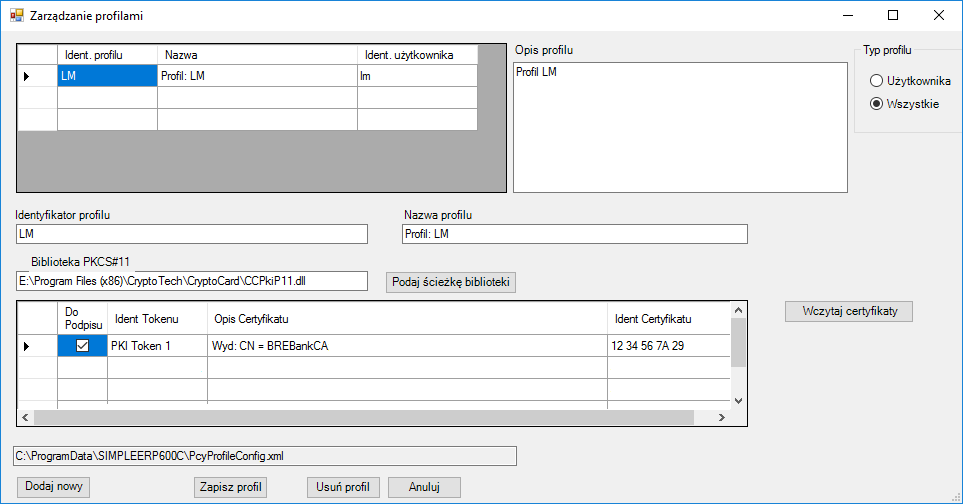Close the Zarządzanie profilami window
The height and width of the screenshot is (504, 964).
[939, 15]
